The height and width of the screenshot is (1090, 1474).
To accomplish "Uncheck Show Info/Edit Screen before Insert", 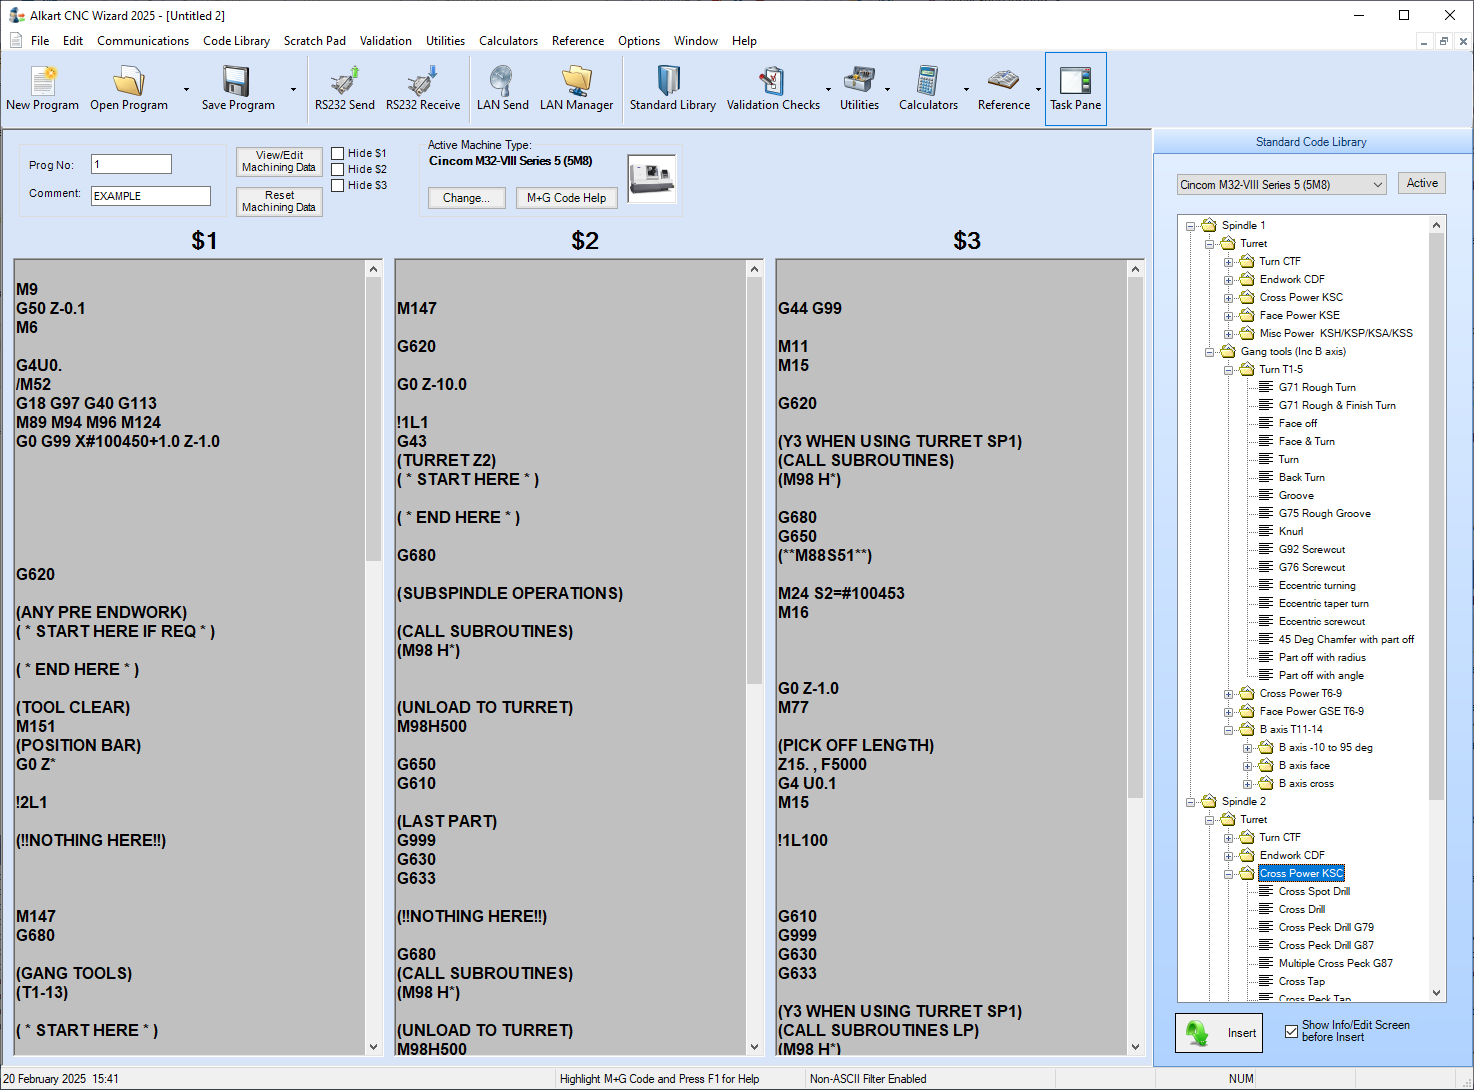I will coord(1291,1031).
